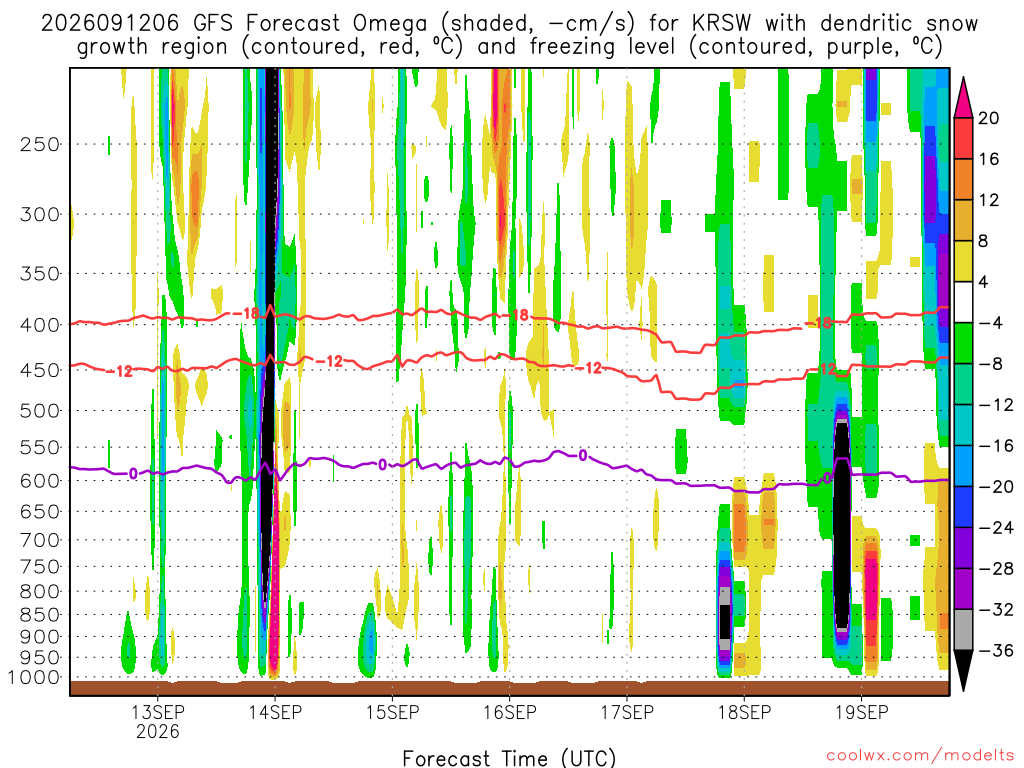Select the red color swatch above 16
The width and height of the screenshot is (1024, 768).
[x=963, y=138]
